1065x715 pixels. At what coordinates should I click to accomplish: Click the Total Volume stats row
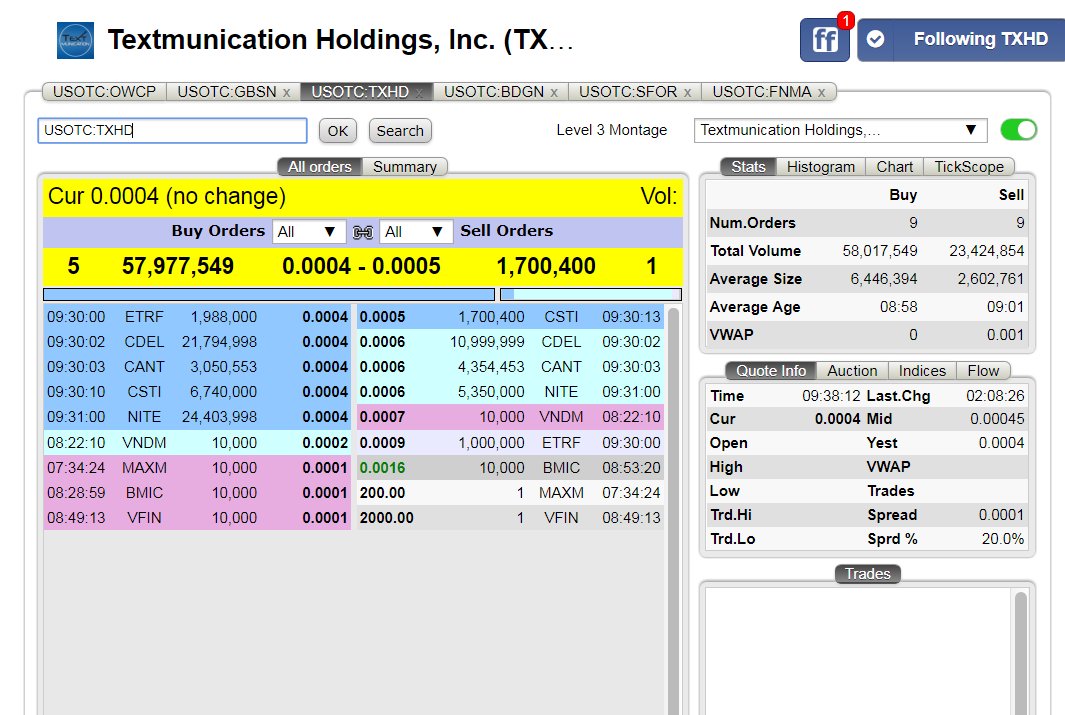pyautogui.click(x=867, y=251)
